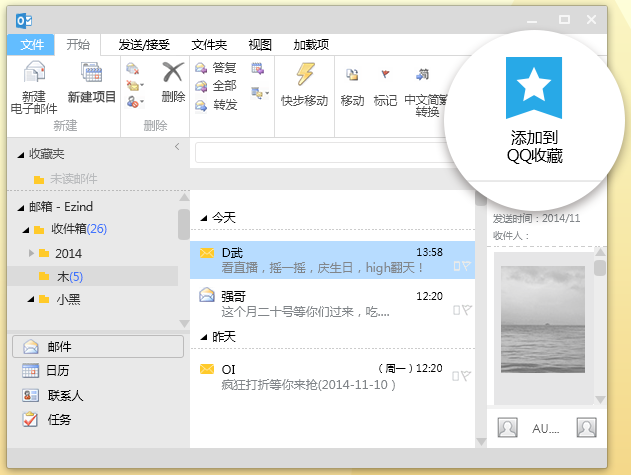
Task: Click the clean up icon in 删除 group
Action: click(x=134, y=85)
